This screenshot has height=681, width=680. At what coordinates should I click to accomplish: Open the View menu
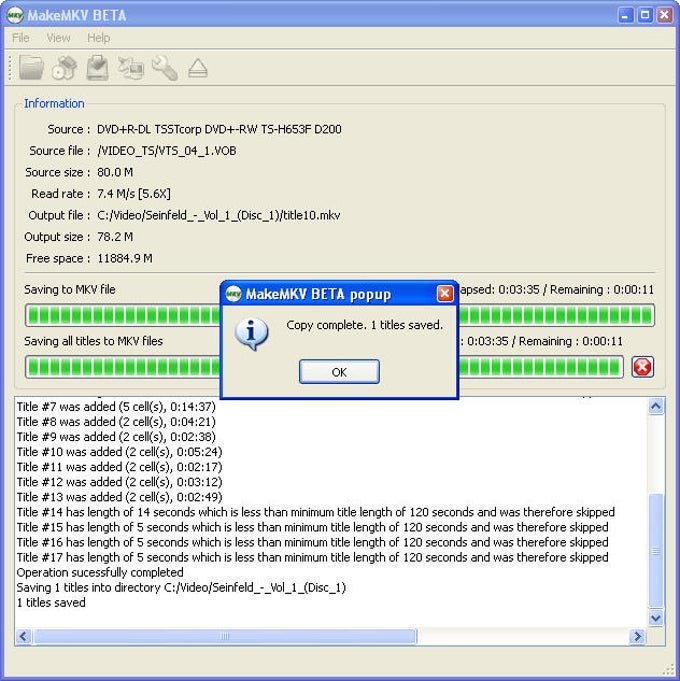58,38
